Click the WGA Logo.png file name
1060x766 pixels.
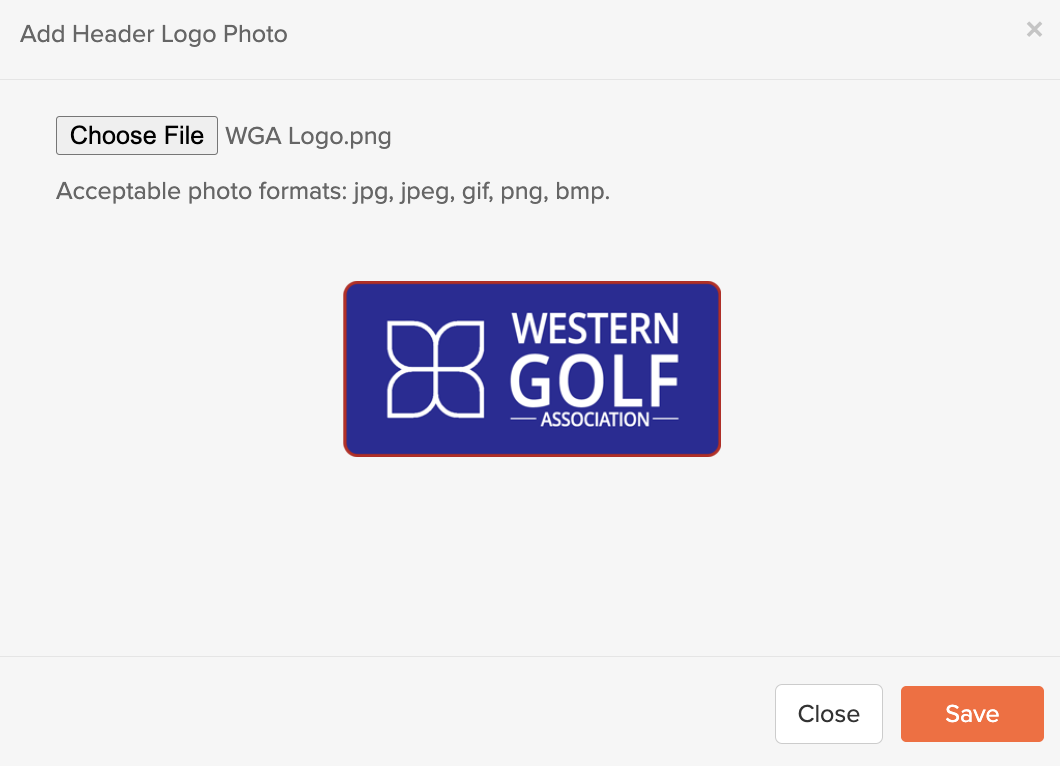point(308,136)
